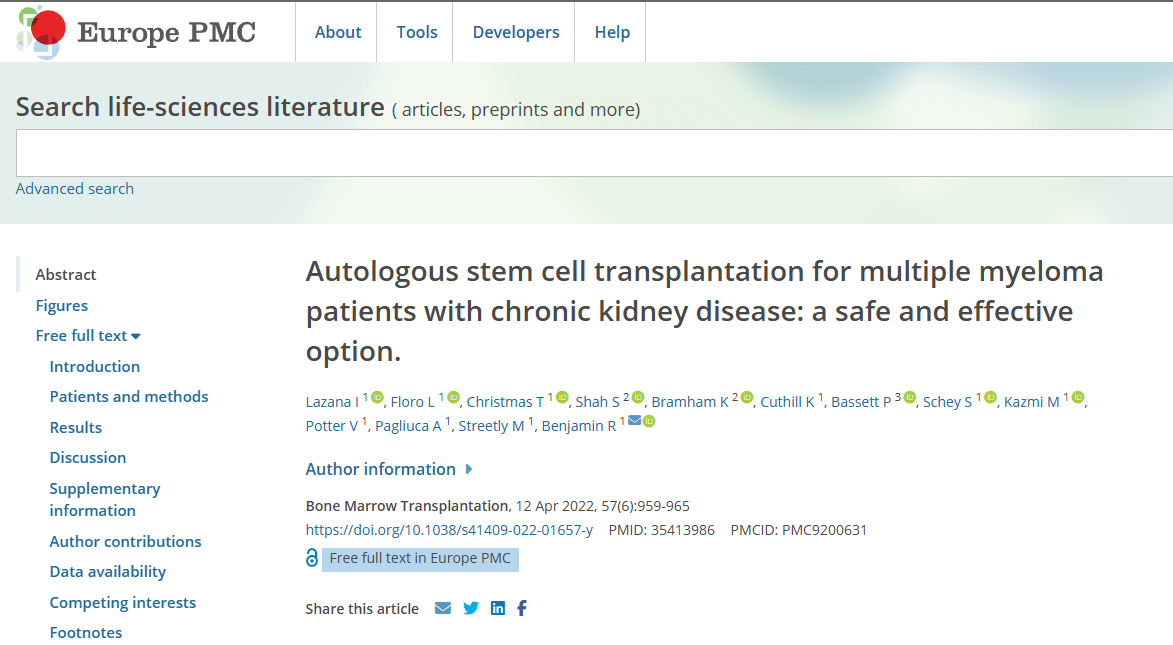
Task: Open Lazana I's ORCID icon
Action: point(377,398)
